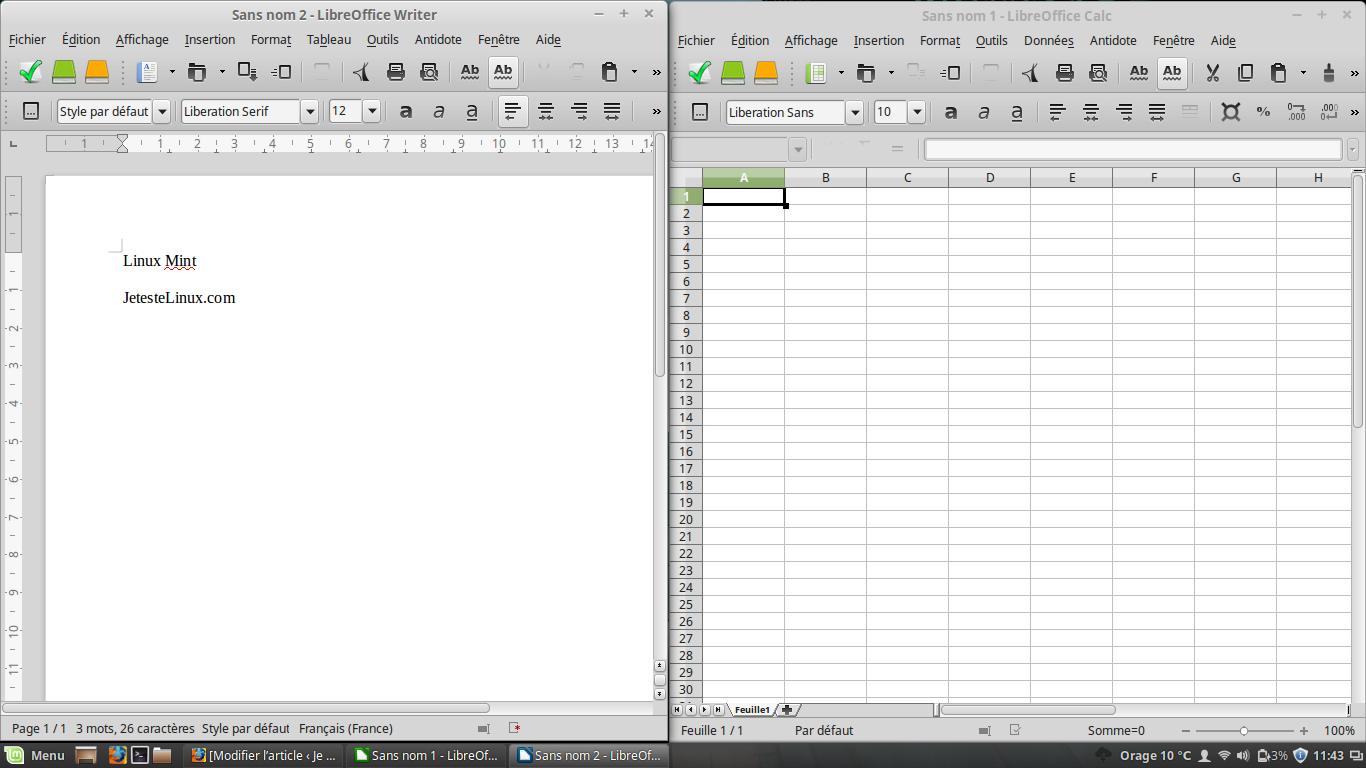The width and height of the screenshot is (1366, 768).
Task: Open Antidote orange guides book in Writer
Action: [97, 71]
